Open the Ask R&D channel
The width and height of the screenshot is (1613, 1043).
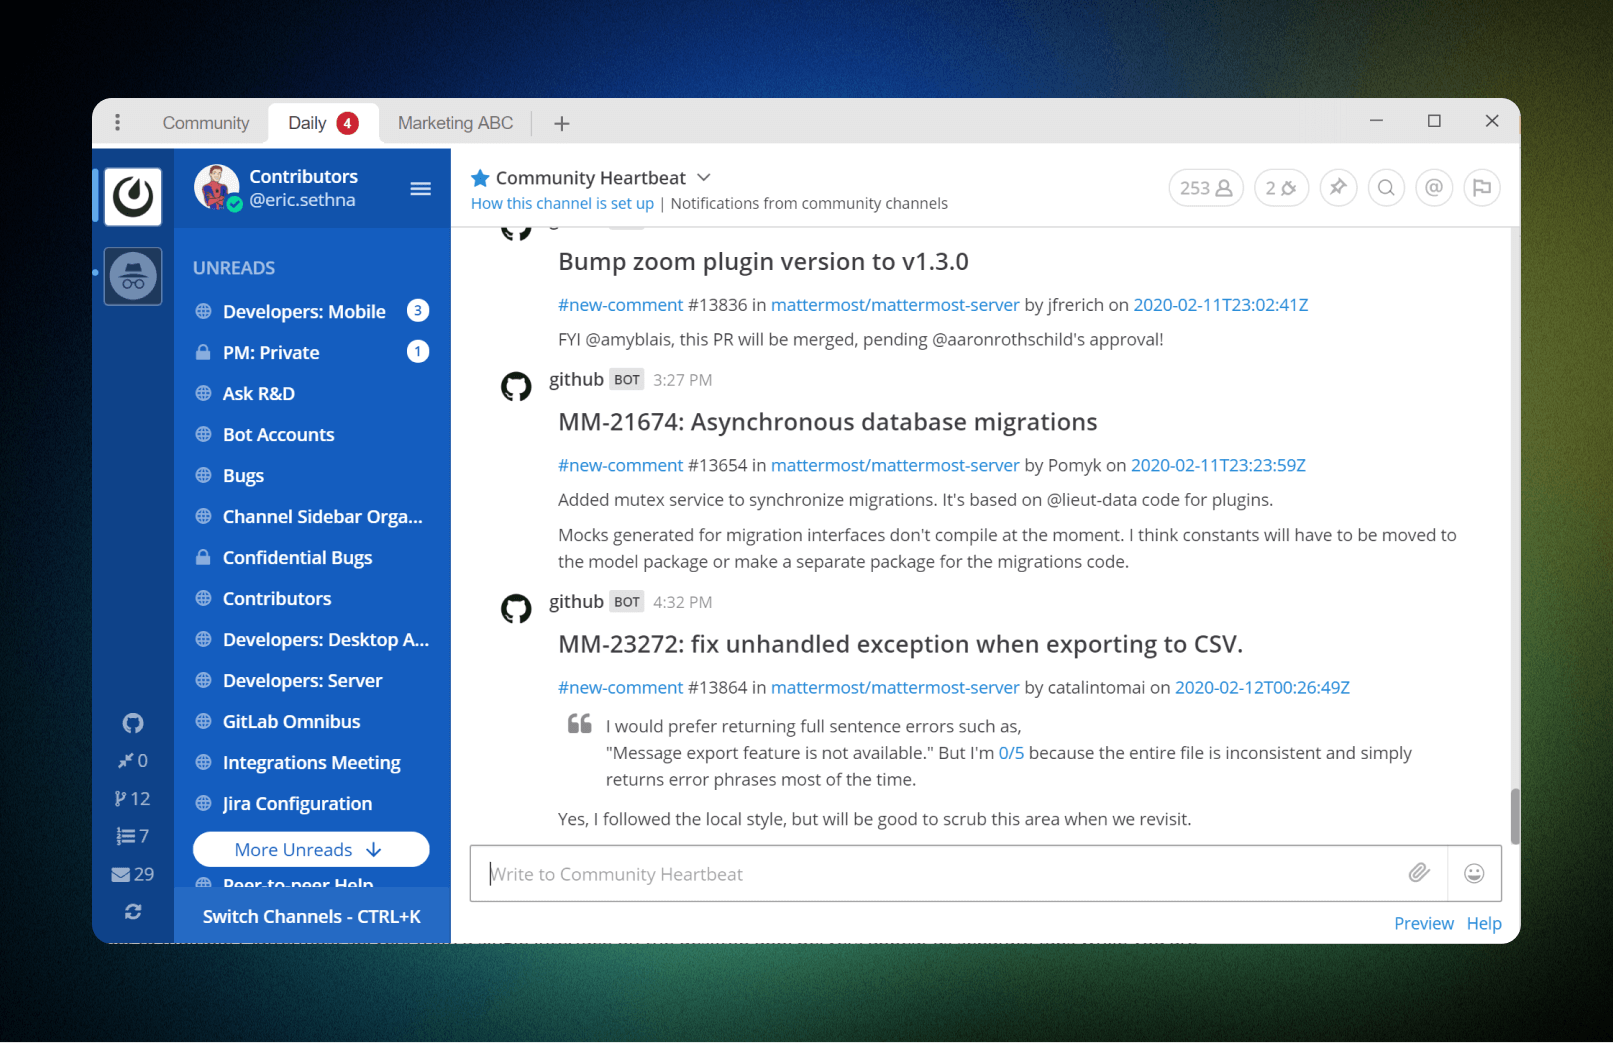coord(312,393)
